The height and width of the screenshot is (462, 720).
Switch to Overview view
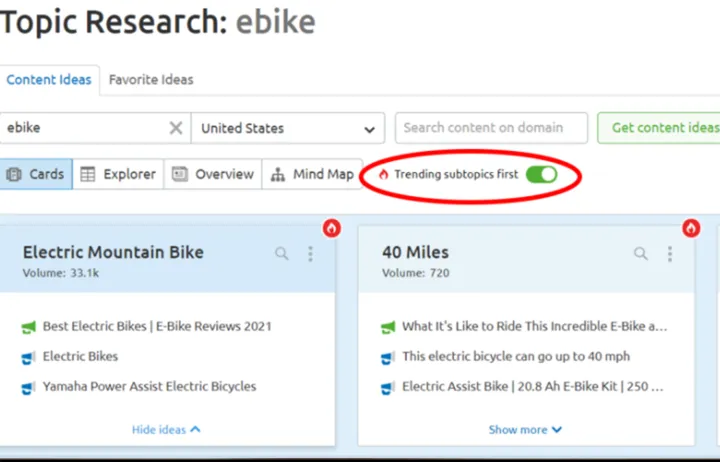tap(213, 174)
